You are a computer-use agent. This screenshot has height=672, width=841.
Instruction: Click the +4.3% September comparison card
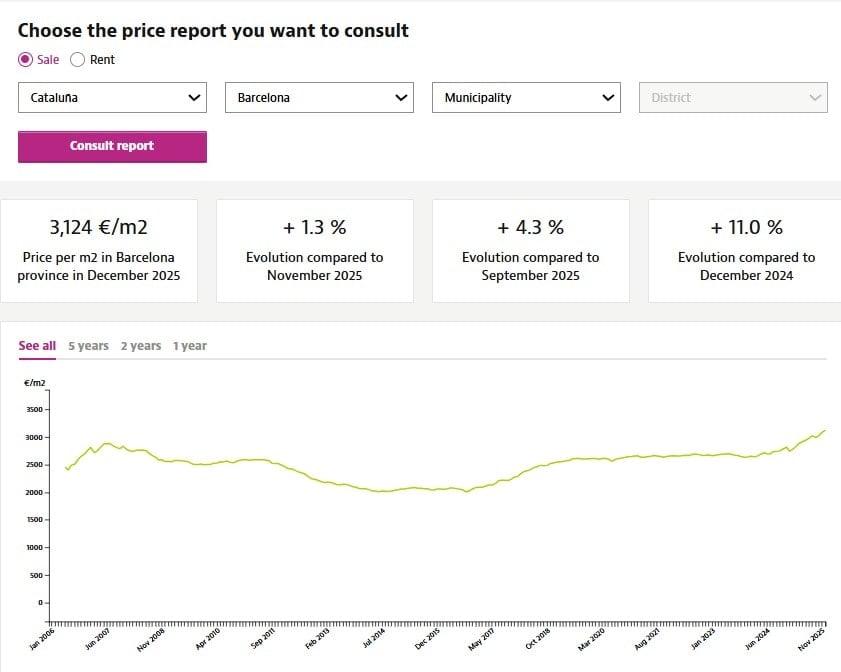(531, 250)
